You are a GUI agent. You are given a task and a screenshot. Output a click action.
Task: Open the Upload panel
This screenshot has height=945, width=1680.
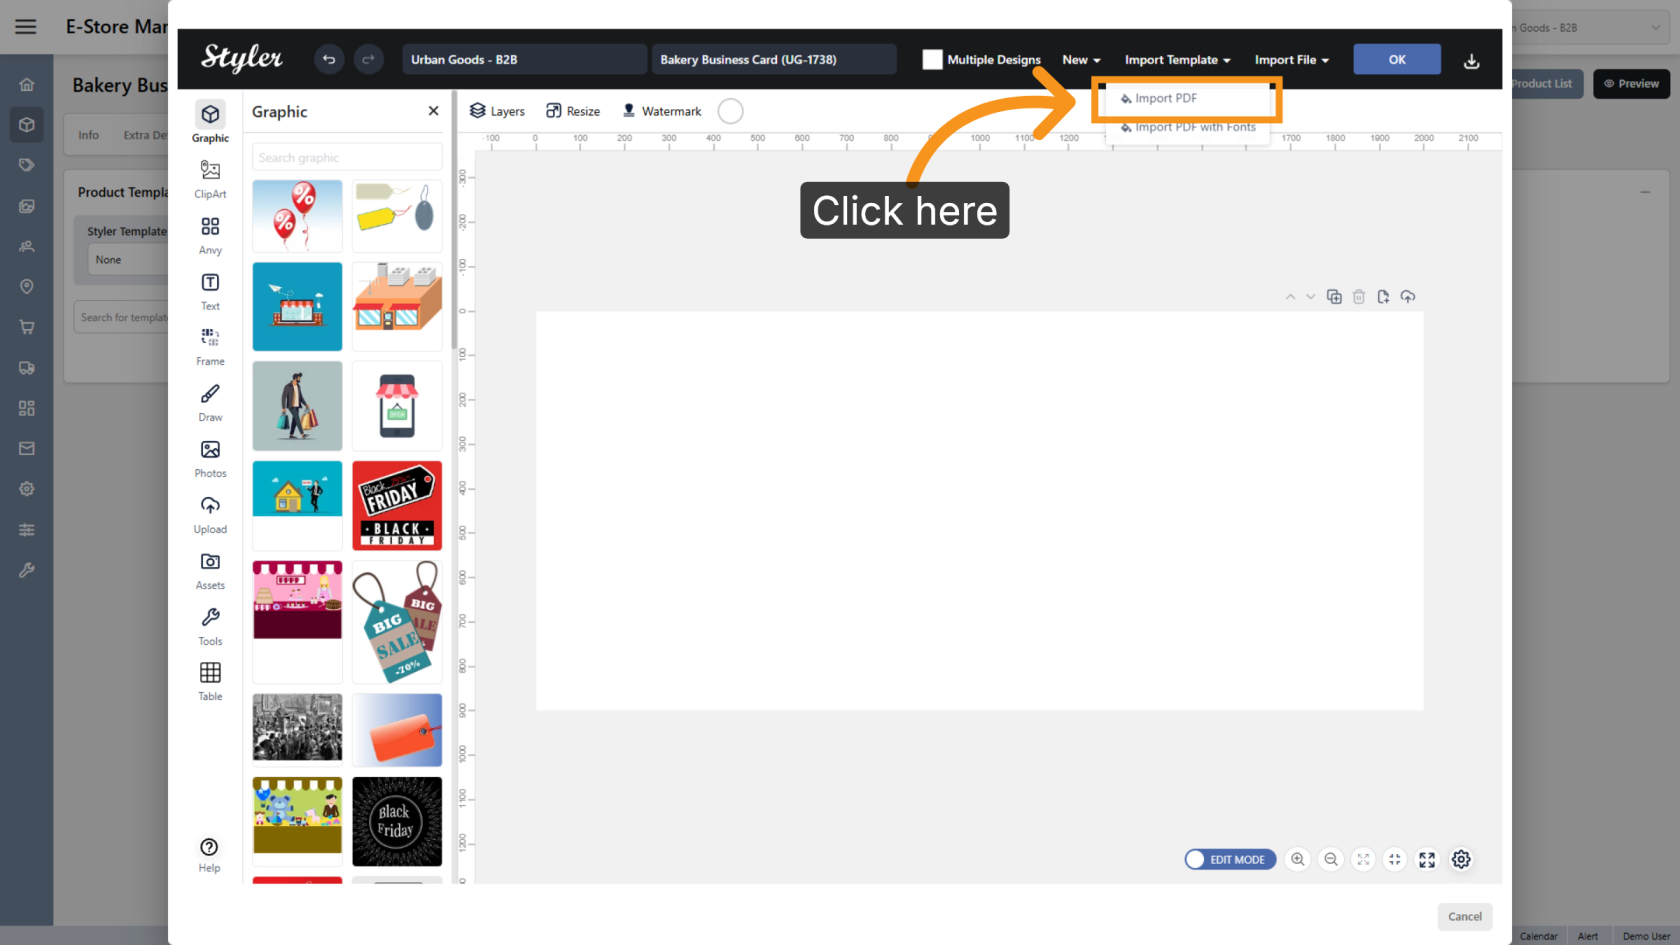click(210, 514)
